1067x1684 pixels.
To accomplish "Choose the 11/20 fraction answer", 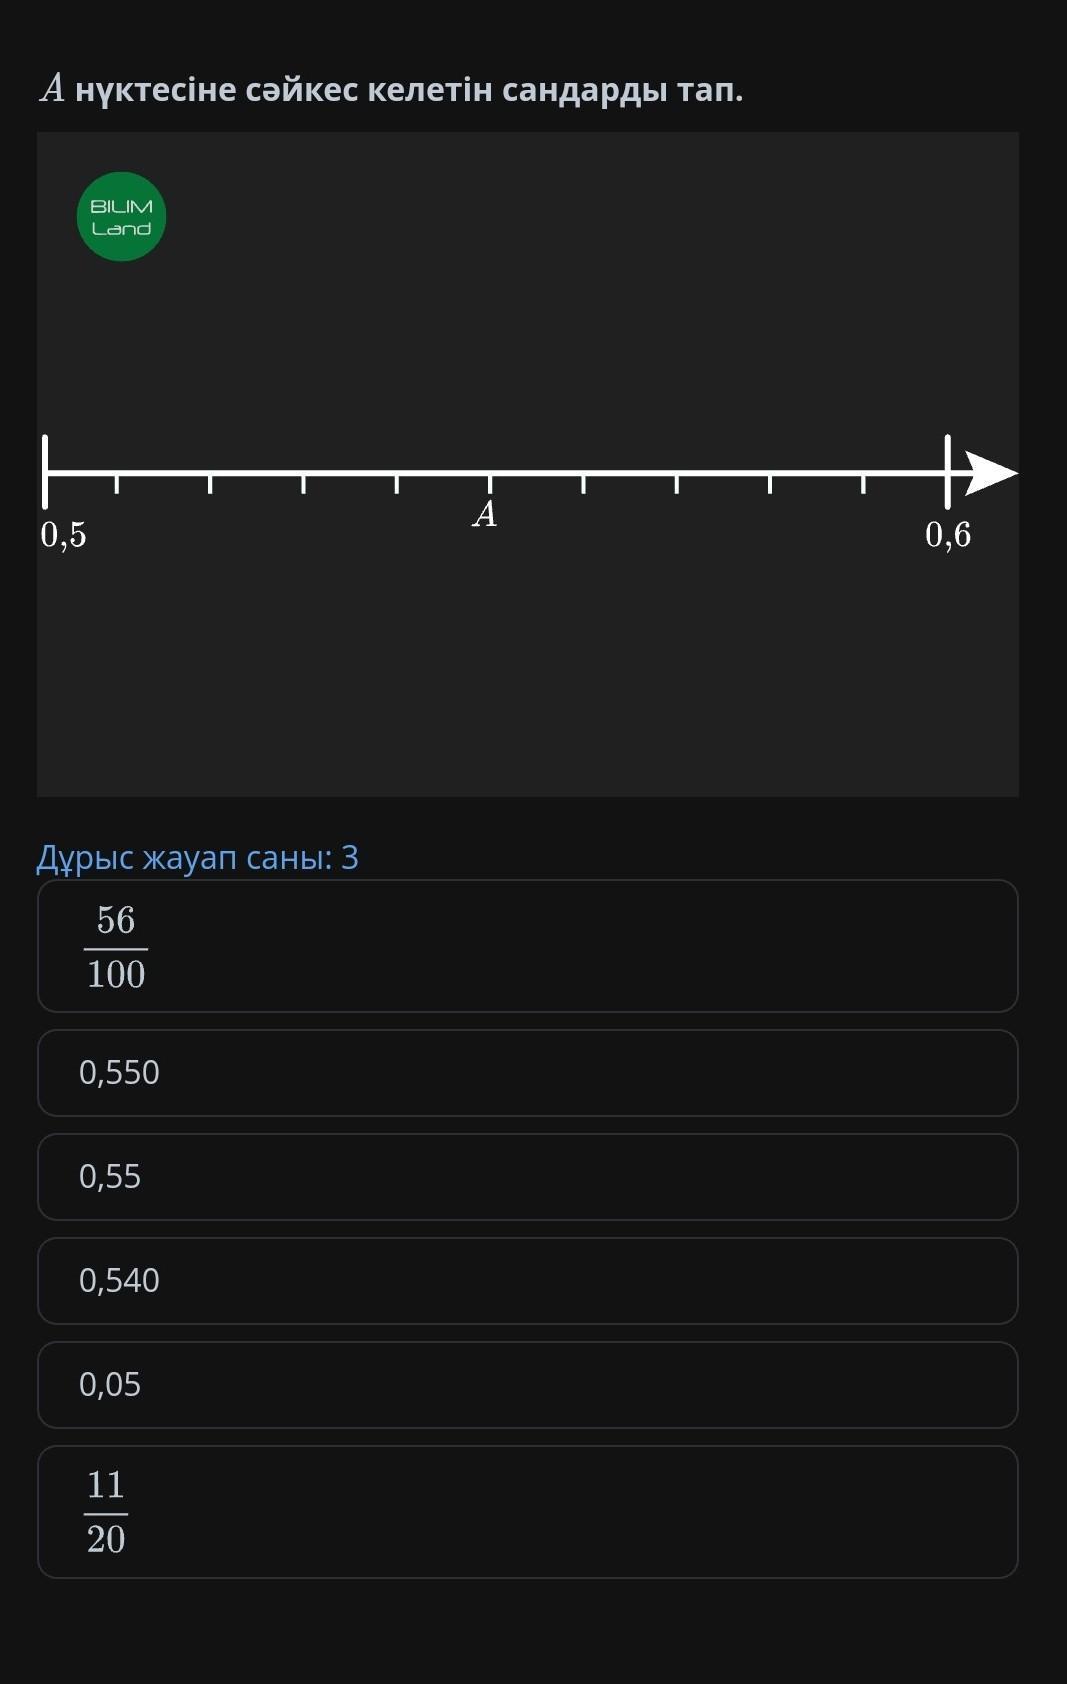I will 527,1512.
